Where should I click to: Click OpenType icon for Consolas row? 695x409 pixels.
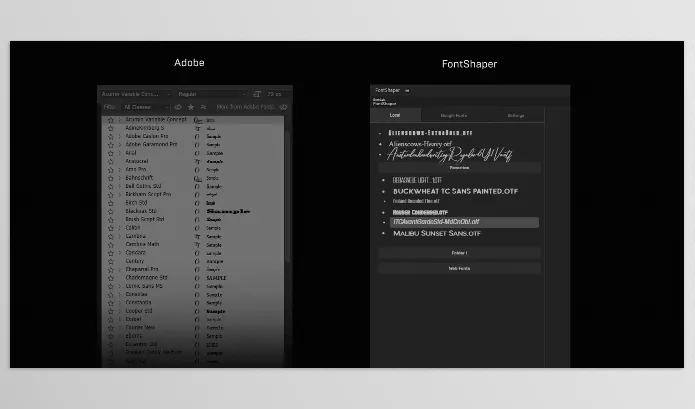click(x=197, y=295)
